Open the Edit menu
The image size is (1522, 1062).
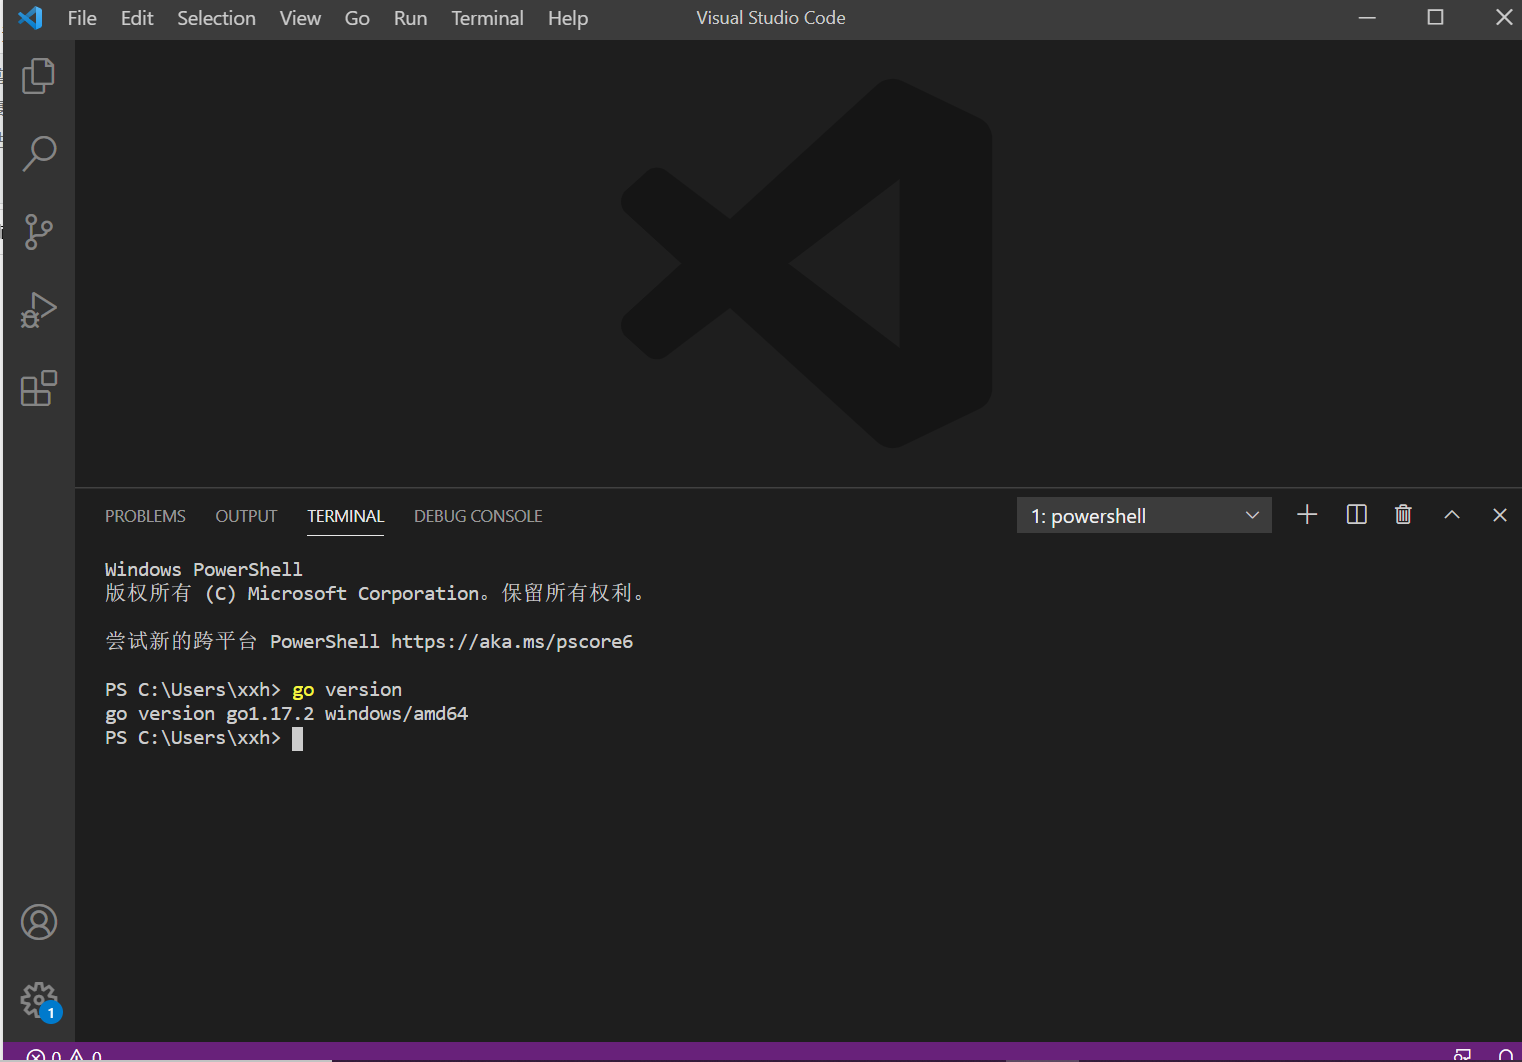point(137,18)
